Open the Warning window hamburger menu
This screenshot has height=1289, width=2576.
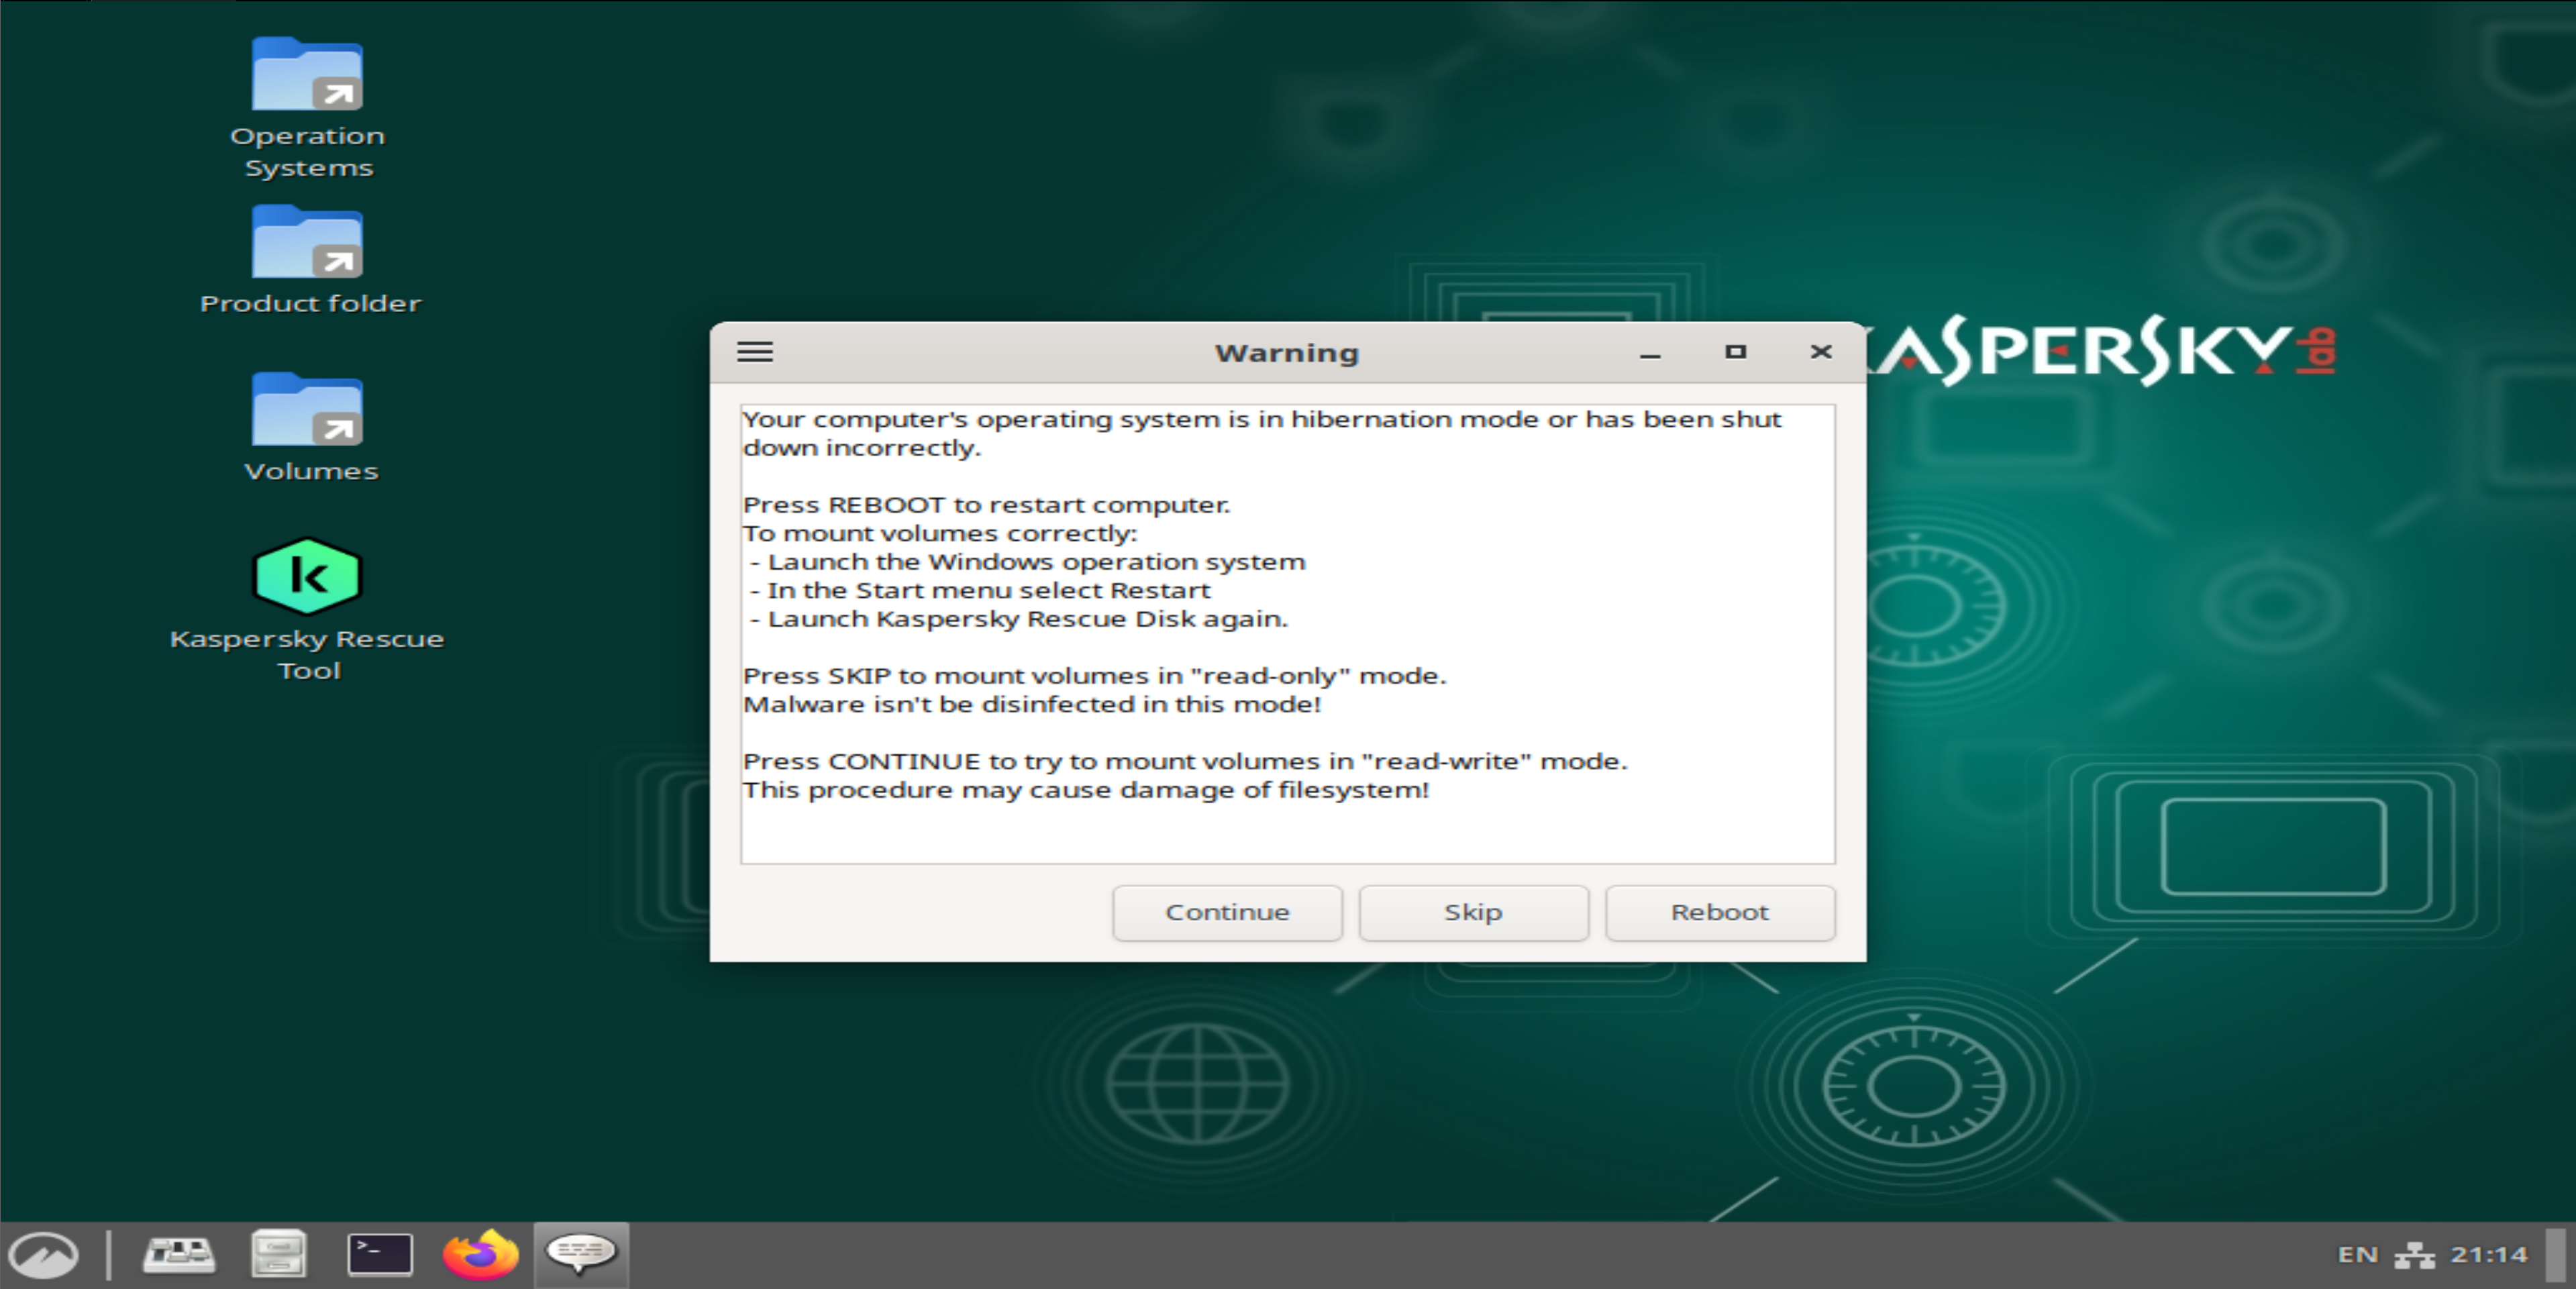[x=755, y=352]
